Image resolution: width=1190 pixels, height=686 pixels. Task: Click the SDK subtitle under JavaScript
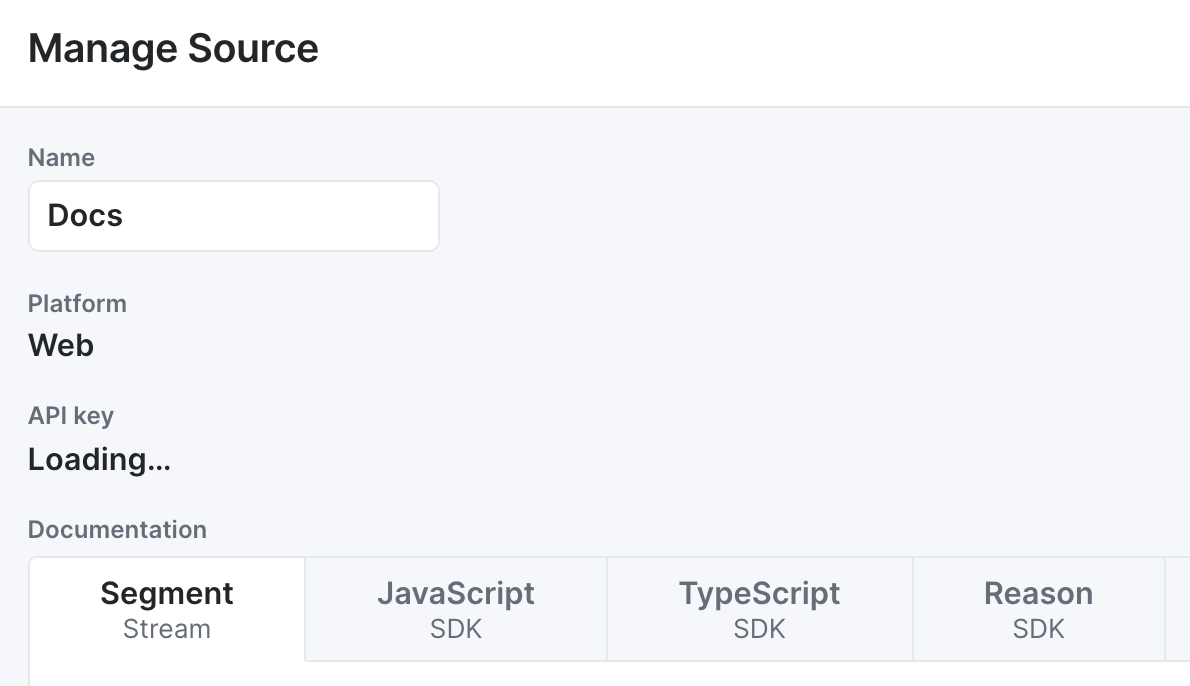(455, 629)
